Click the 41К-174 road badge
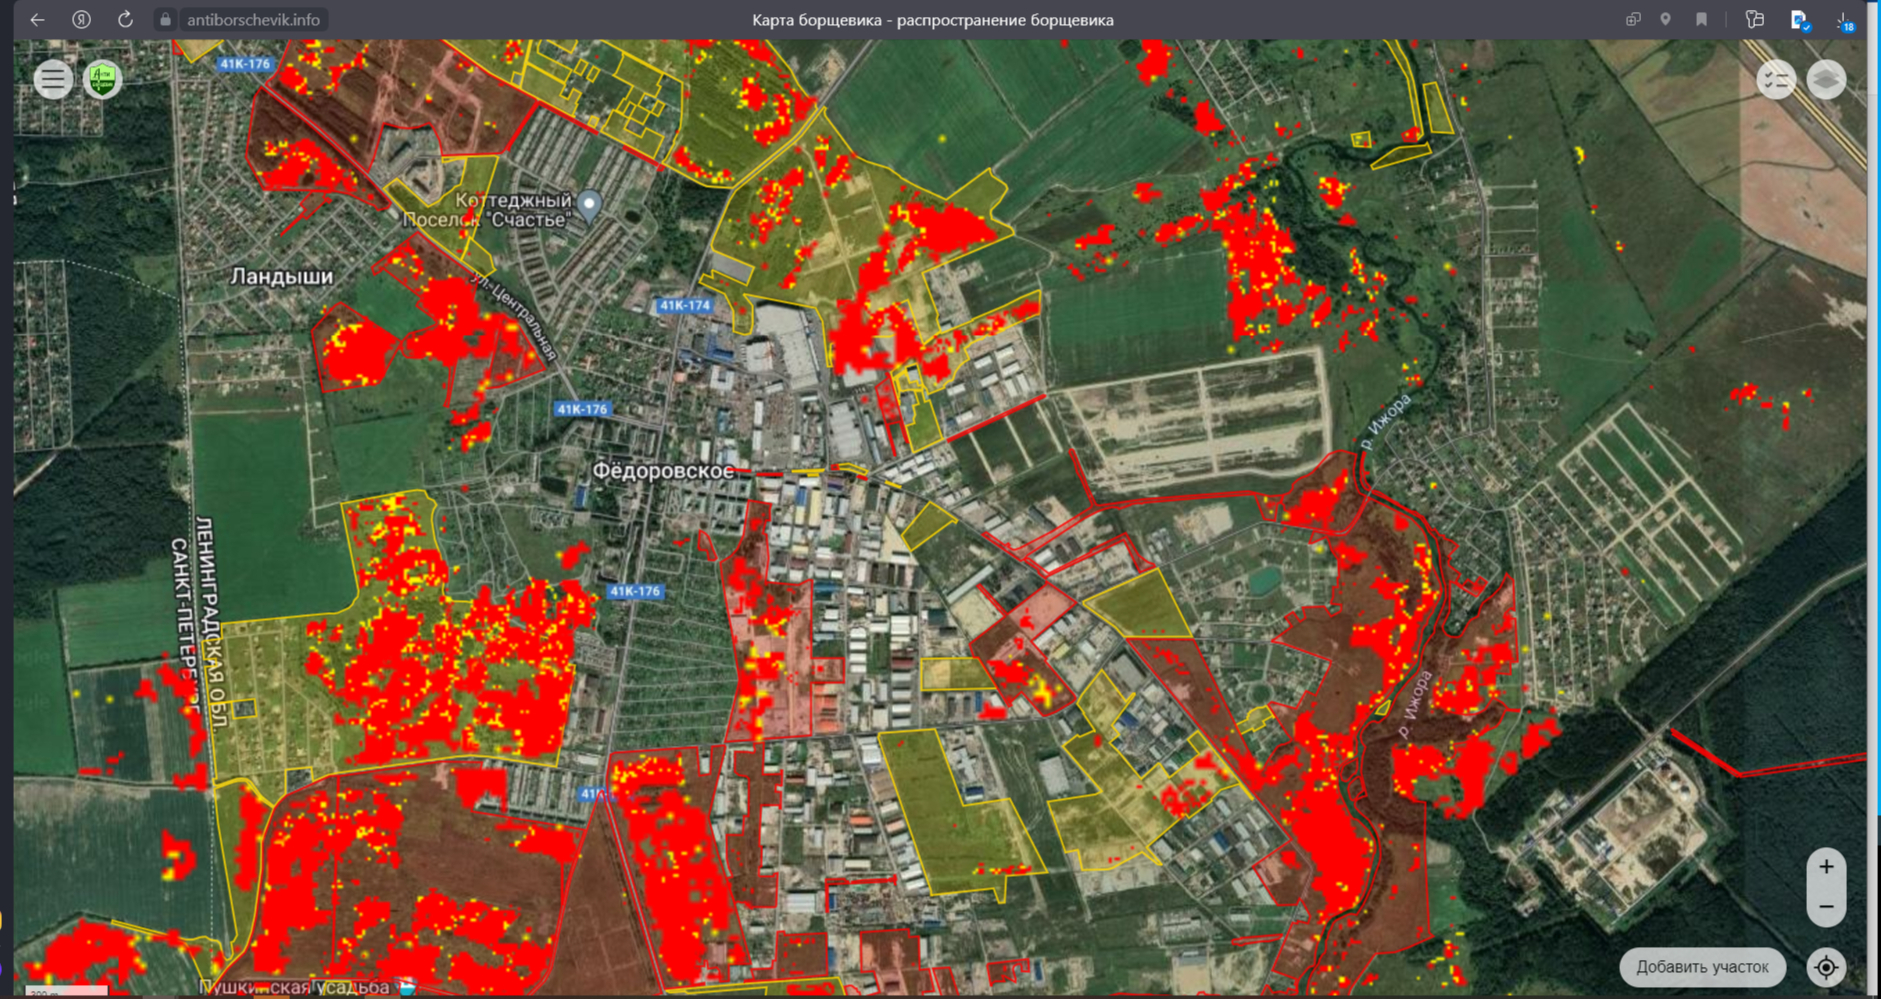Screen dimensions: 1881x999 (685, 306)
